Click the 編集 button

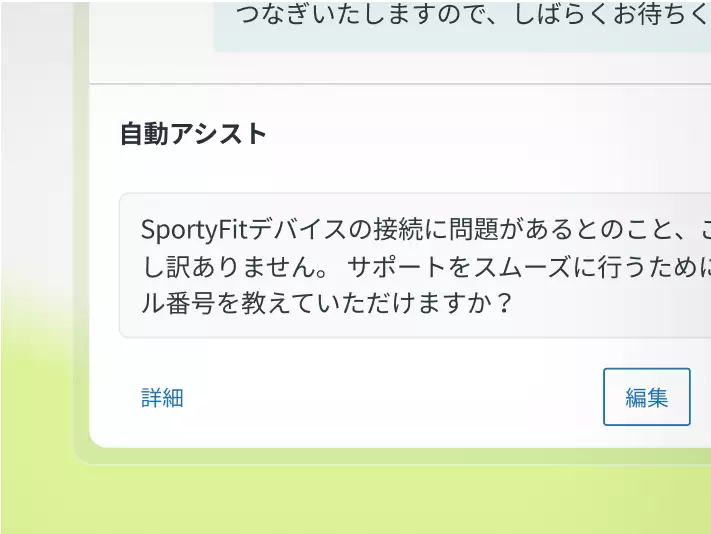[647, 397]
